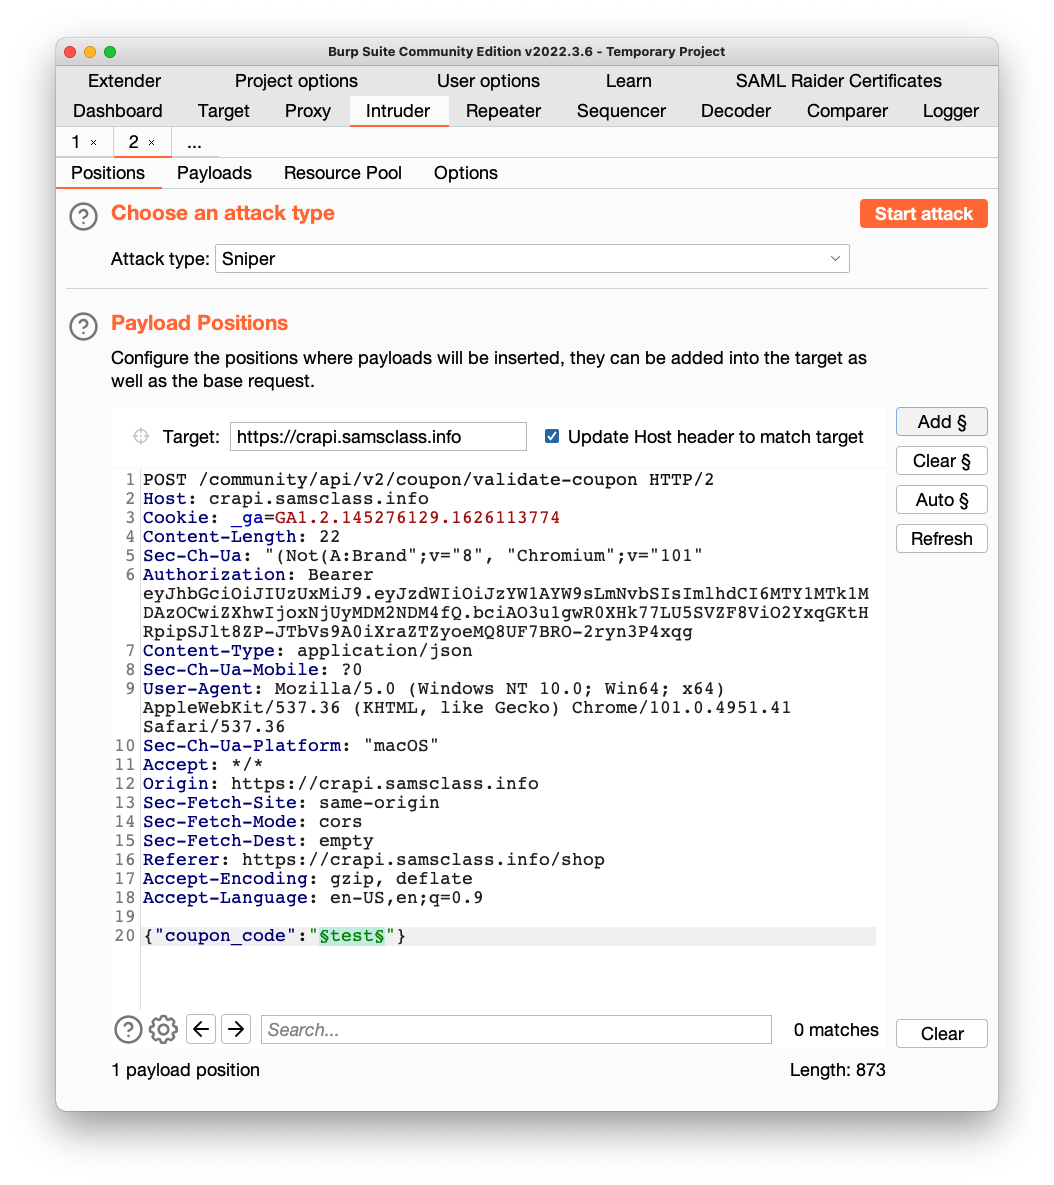
Task: Click the Sec-Fetch-Mode: cors line
Action: [x=252, y=821]
